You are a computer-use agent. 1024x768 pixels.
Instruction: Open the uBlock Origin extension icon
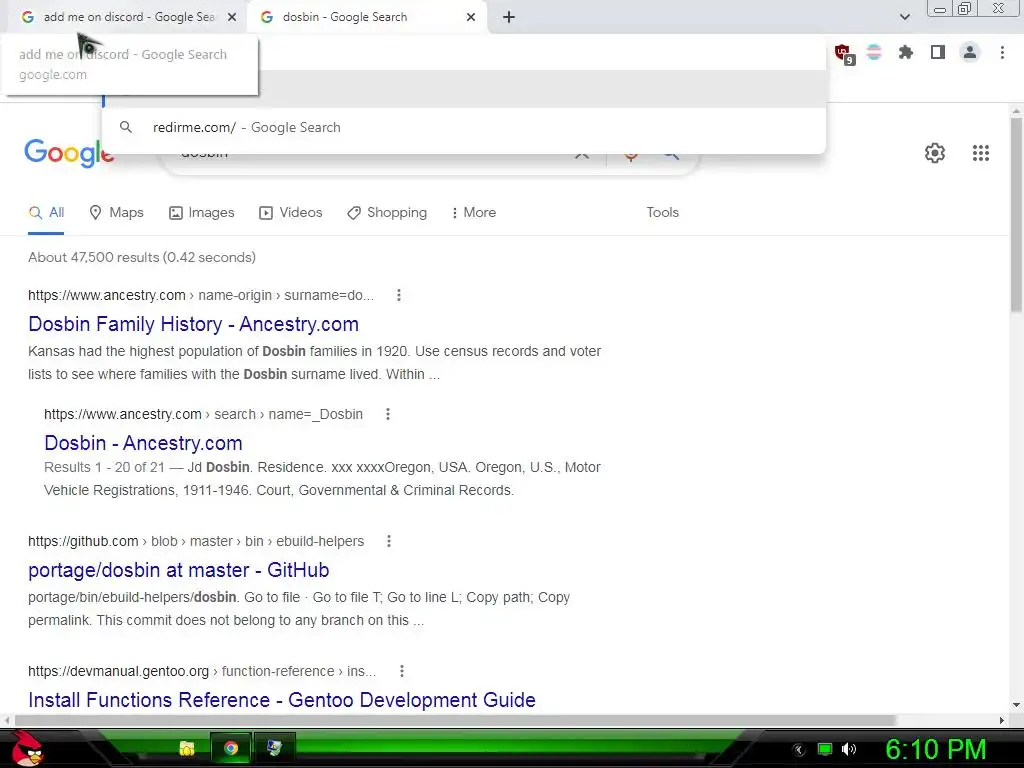pos(844,54)
